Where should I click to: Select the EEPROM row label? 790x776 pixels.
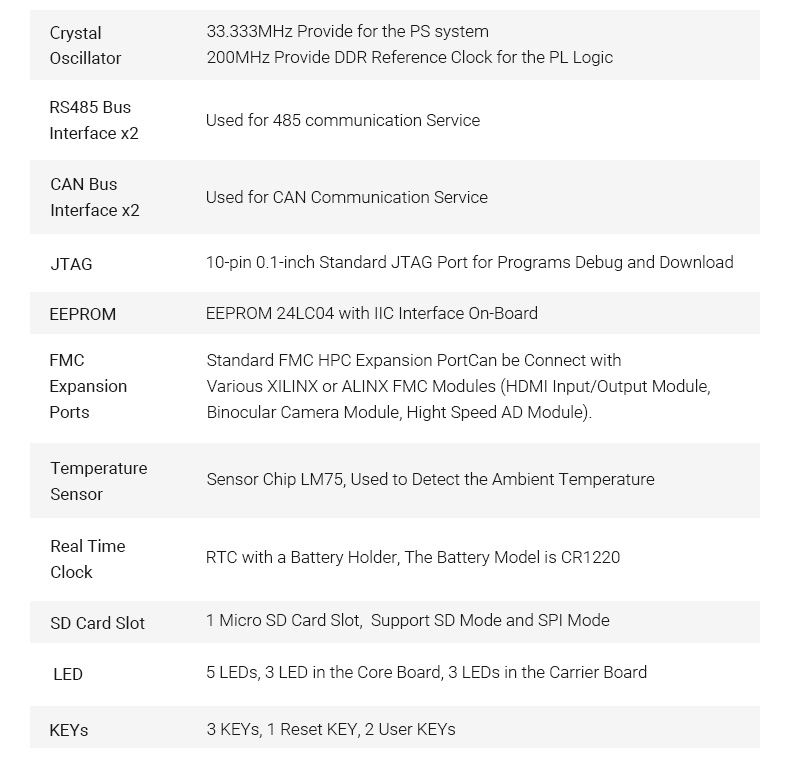(x=82, y=314)
